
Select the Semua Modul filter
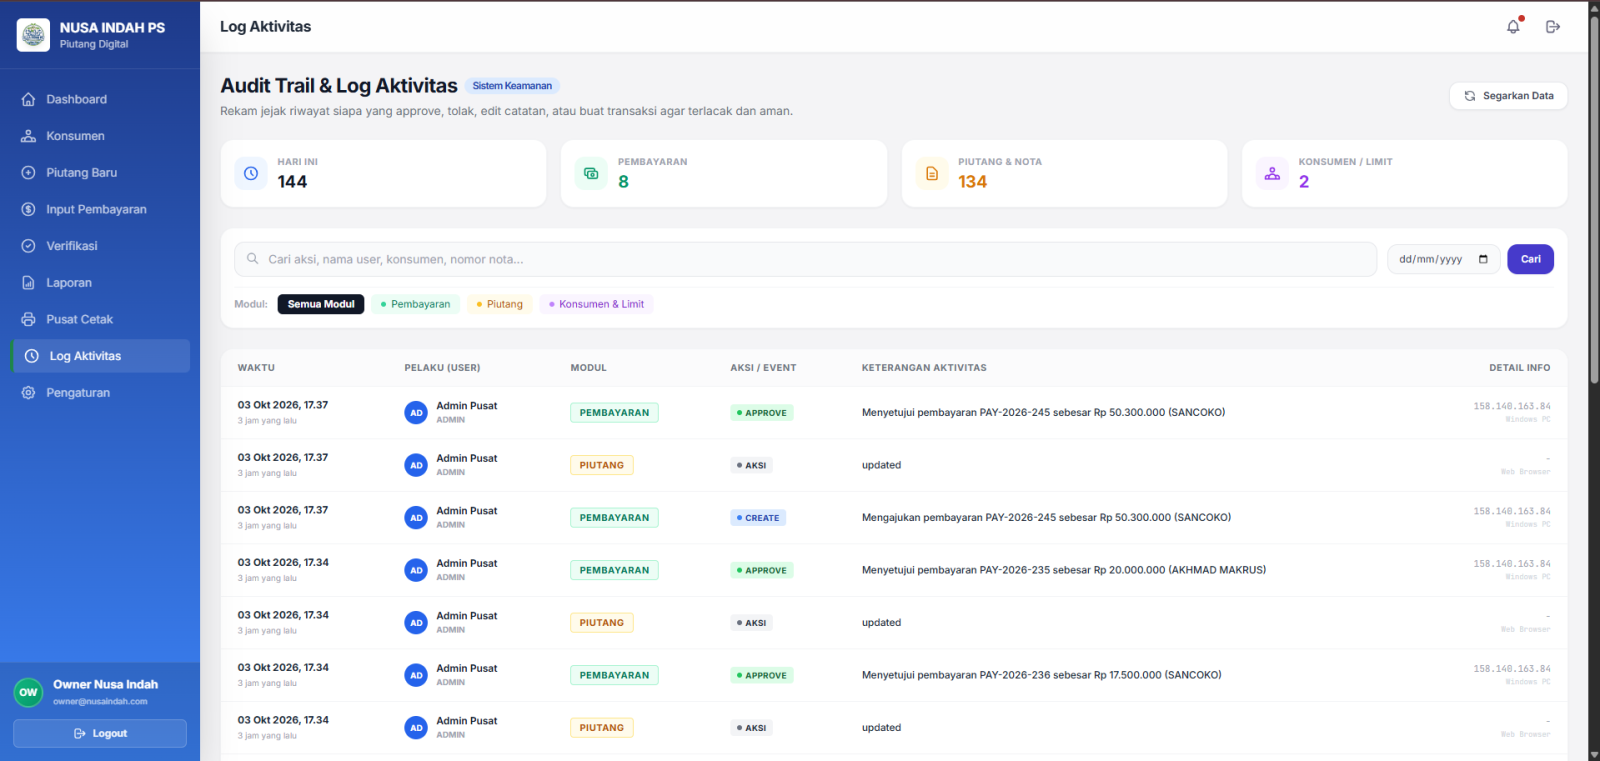(321, 304)
